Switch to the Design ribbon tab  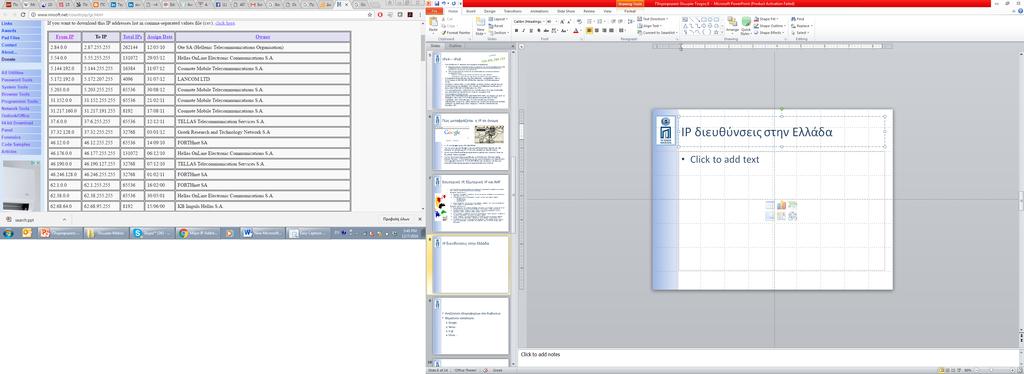tap(490, 11)
